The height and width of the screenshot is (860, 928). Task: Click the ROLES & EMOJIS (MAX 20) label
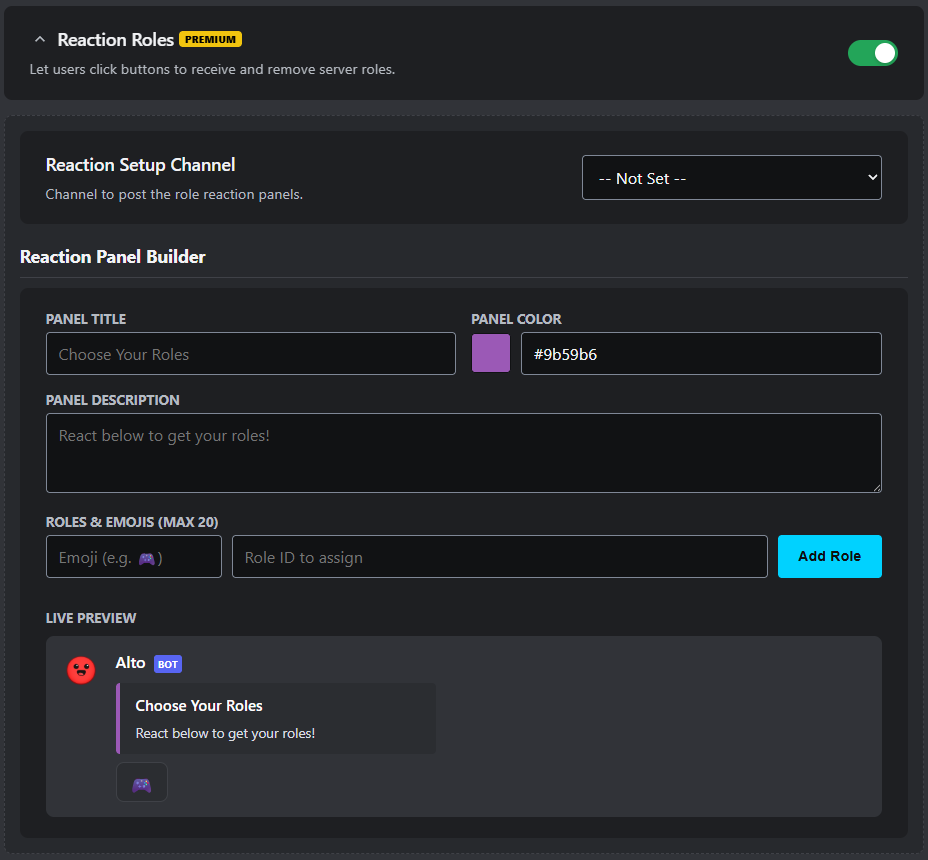tap(132, 522)
